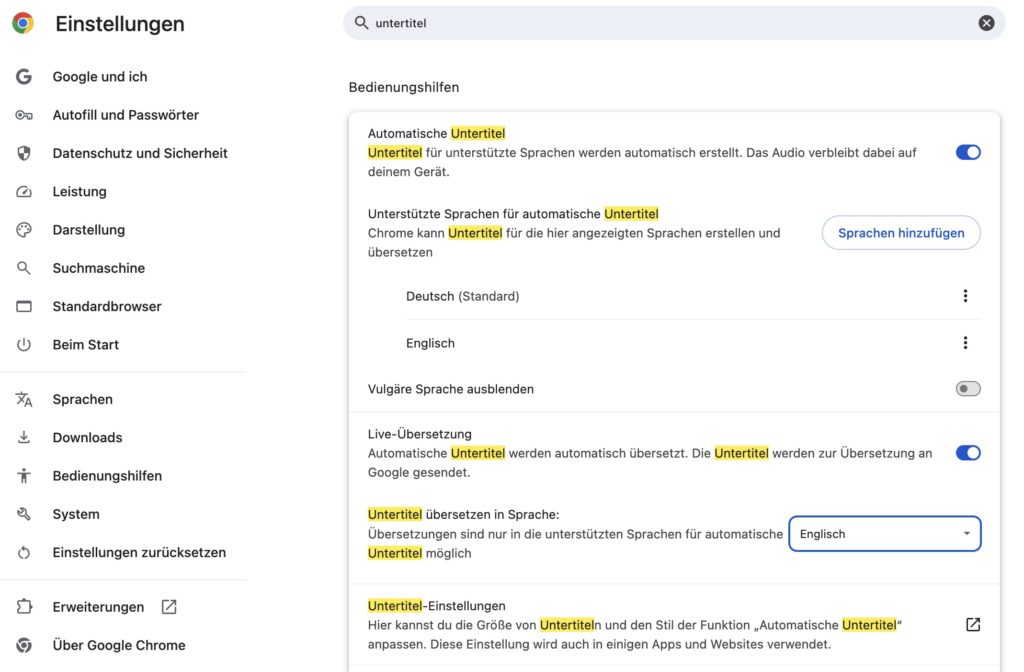The image size is (1024, 672).
Task: Open three-dot menu for Deutsch (Standard)
Action: click(965, 296)
